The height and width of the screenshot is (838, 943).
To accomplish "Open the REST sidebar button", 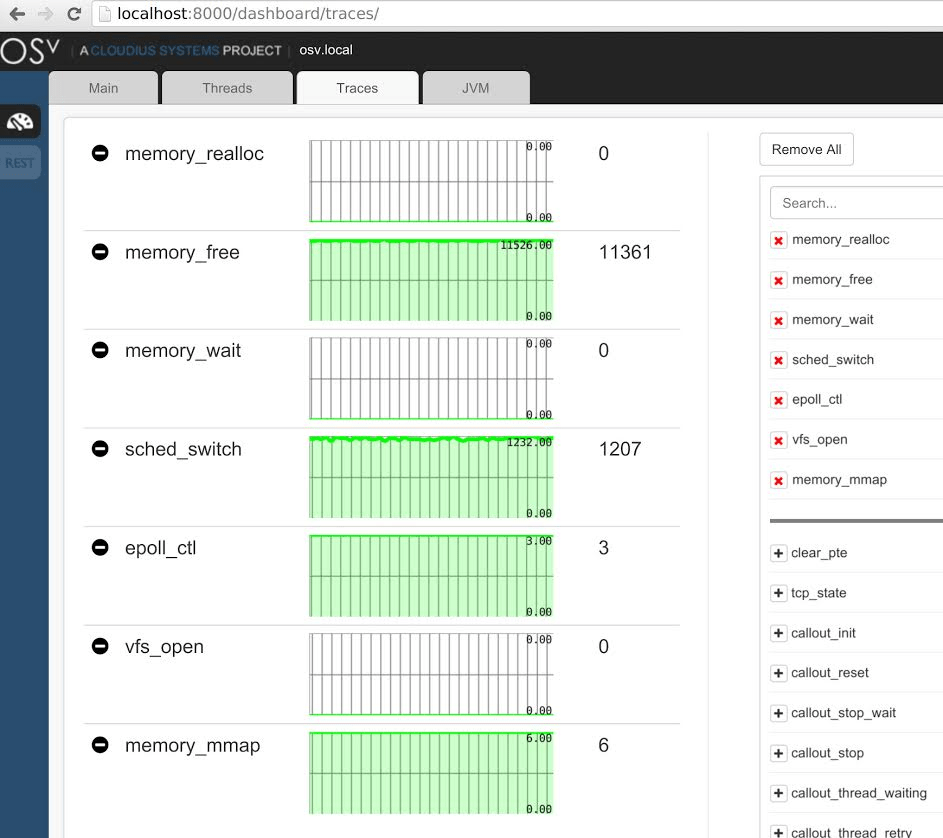I will [x=20, y=163].
